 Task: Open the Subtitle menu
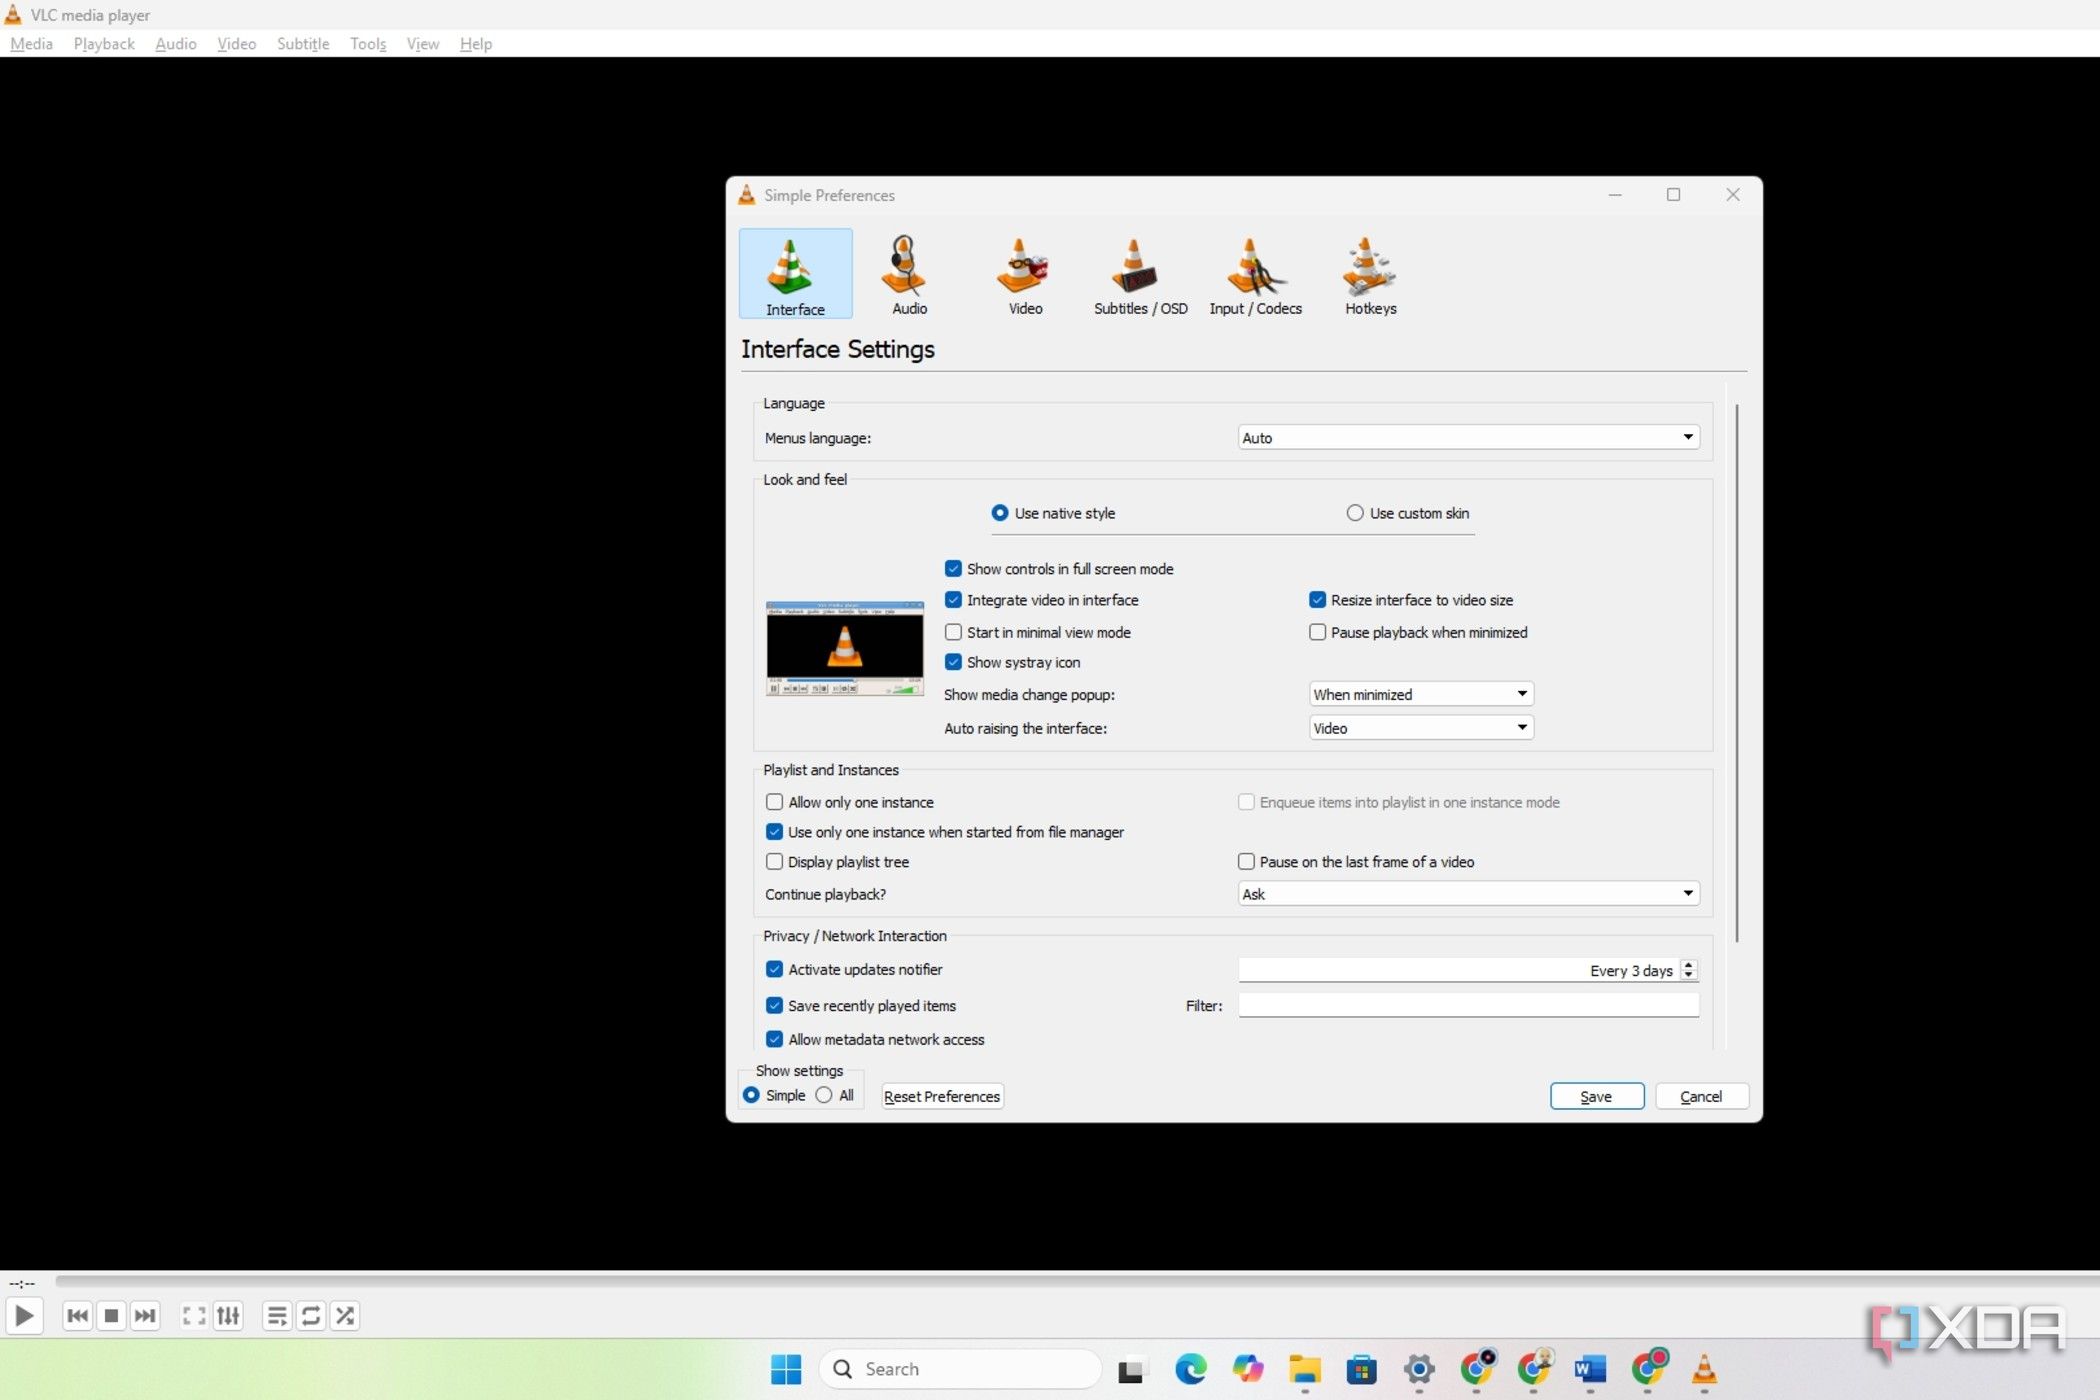pyautogui.click(x=303, y=44)
